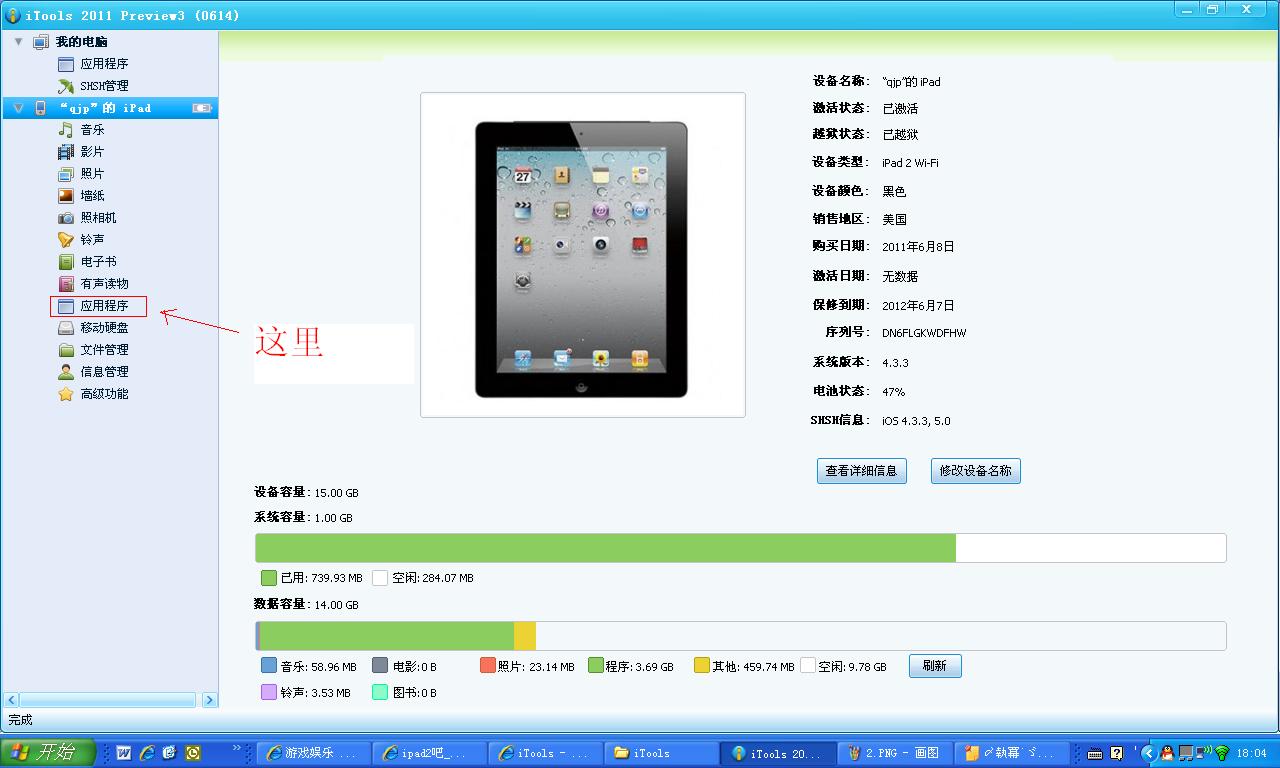This screenshot has height=768, width=1280.
Task: Click the sidebar scrollbar right arrow
Action: pos(210,700)
